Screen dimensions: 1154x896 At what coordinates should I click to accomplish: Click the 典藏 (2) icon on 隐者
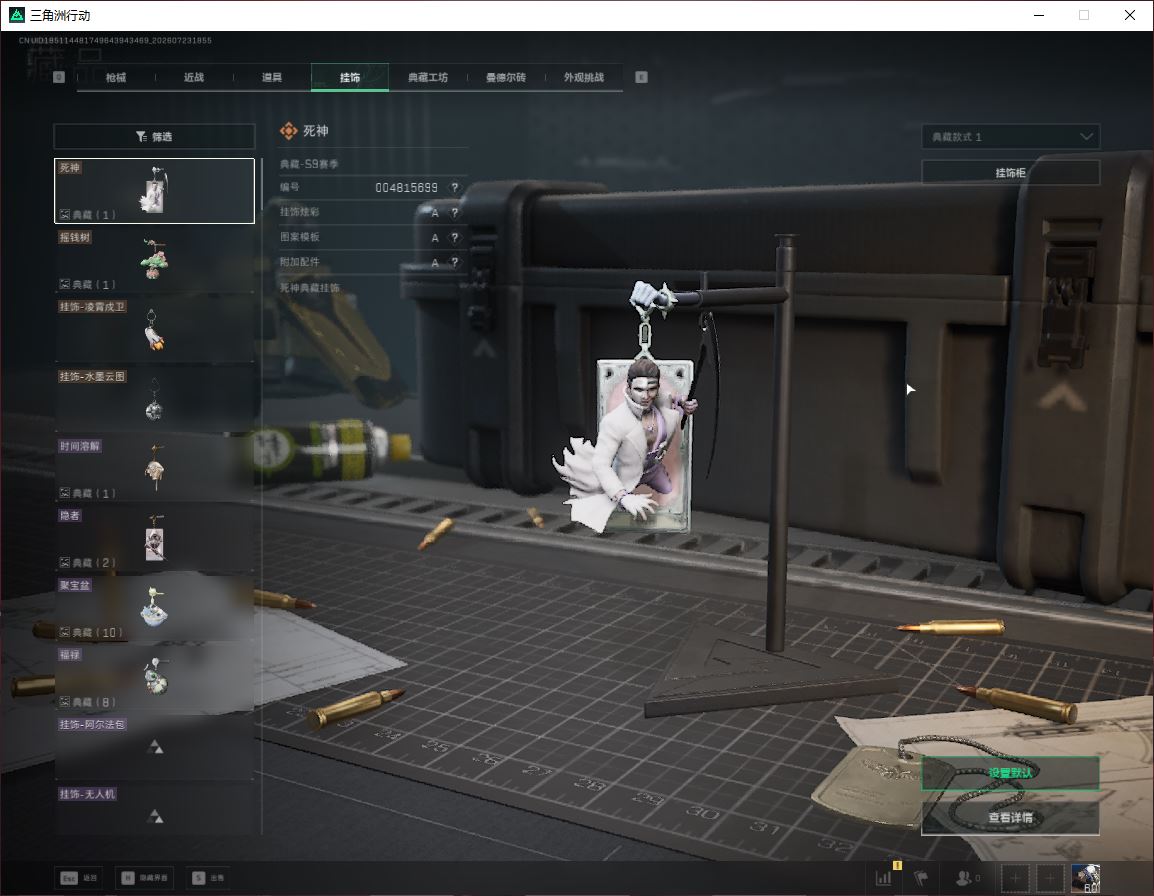pos(65,562)
